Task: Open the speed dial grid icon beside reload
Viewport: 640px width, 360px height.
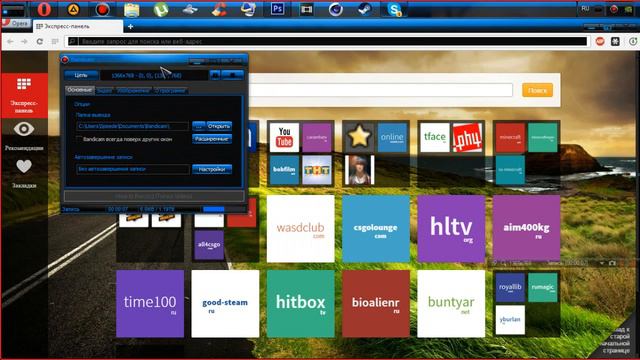Action: 55,41
